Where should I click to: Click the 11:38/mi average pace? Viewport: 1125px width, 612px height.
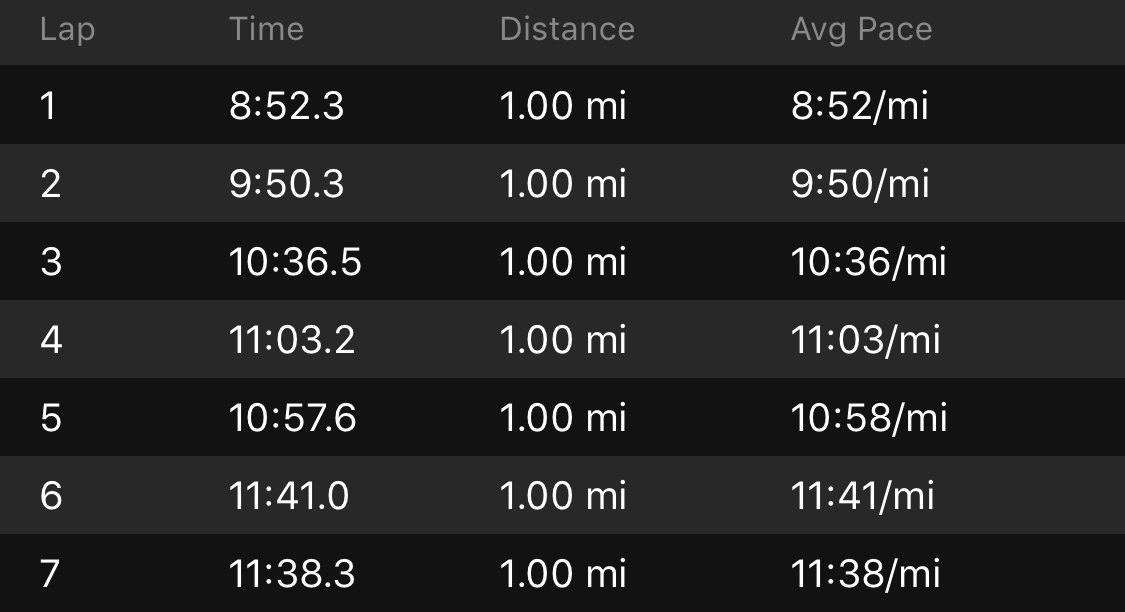865,574
